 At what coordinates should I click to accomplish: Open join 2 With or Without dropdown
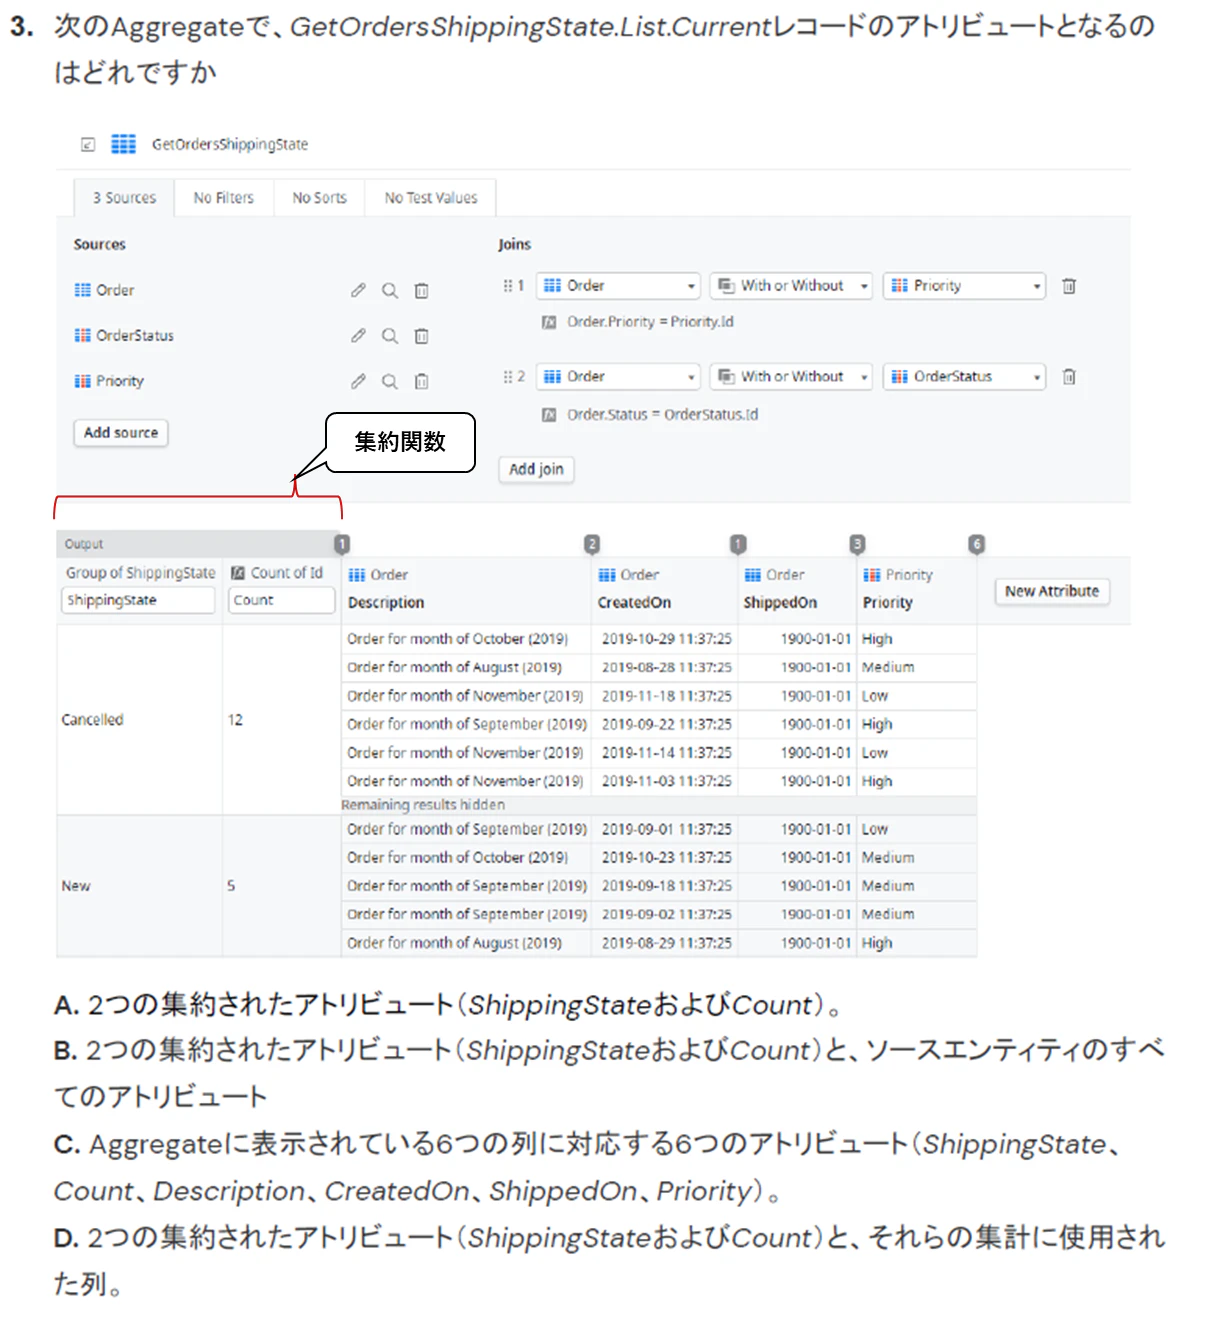coord(791,377)
